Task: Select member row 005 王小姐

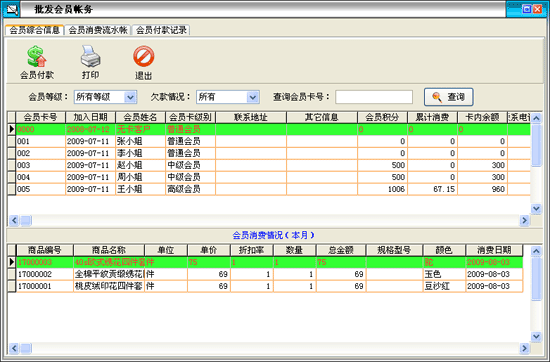Action: (269, 189)
